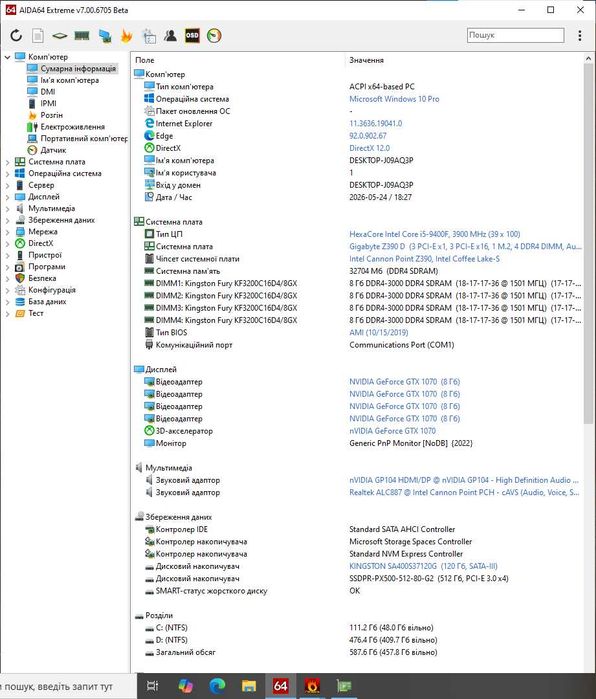The image size is (596, 699).
Task: Open the sensor gauge toolbar icon
Action: pos(214,35)
